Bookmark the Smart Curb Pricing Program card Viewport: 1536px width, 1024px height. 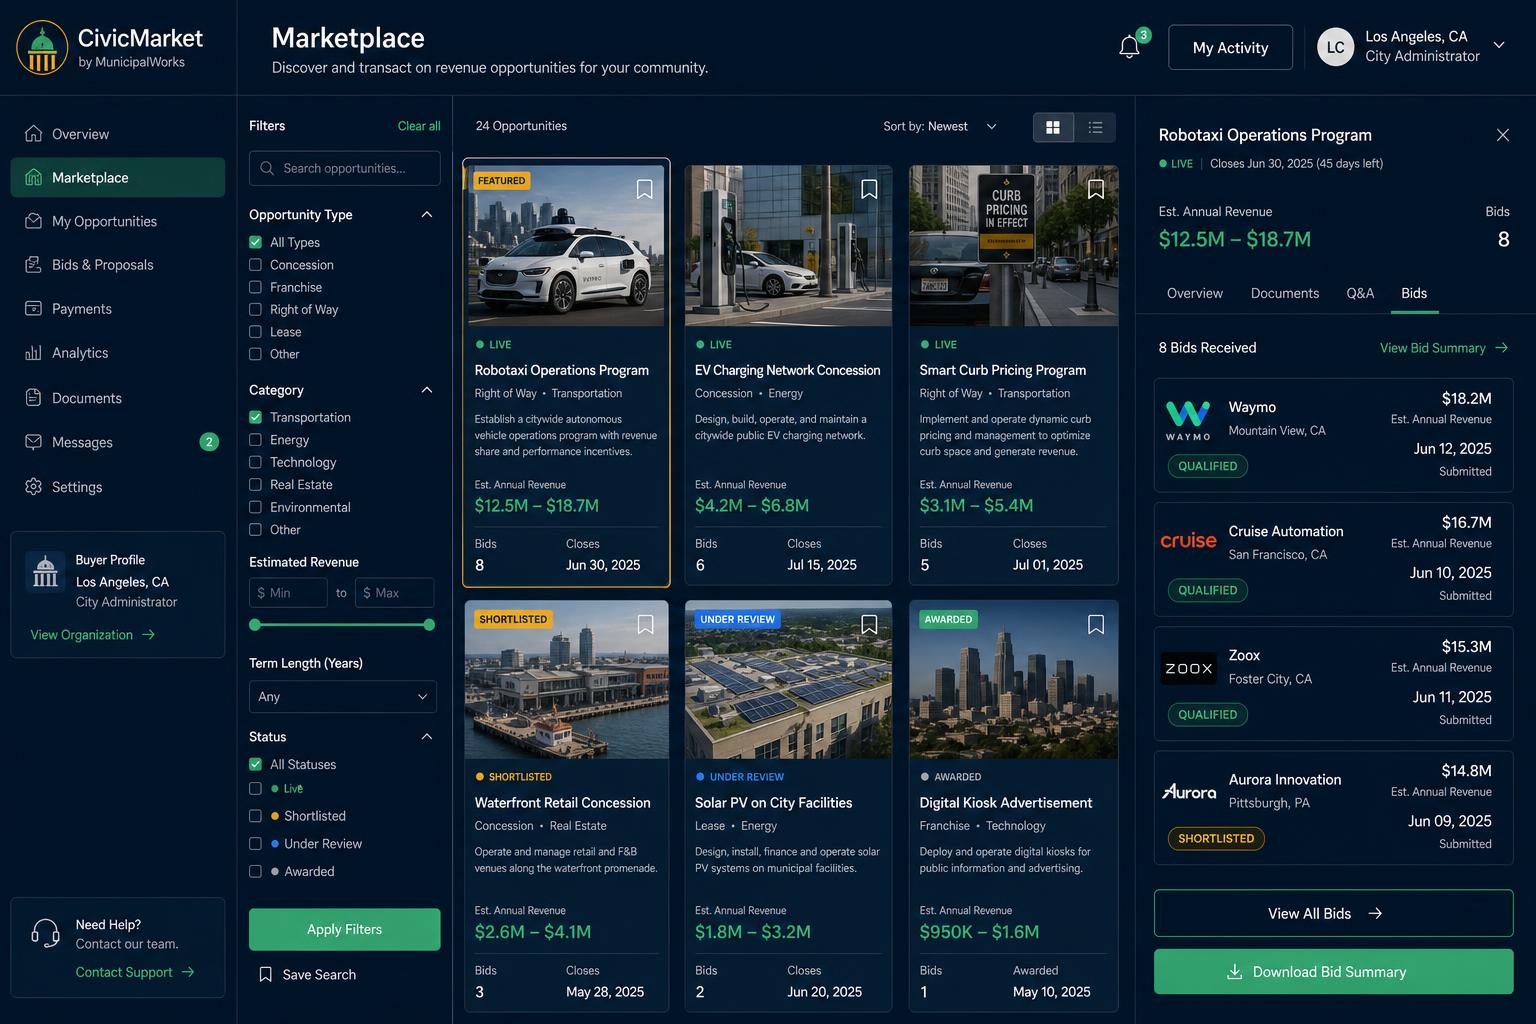[1096, 189]
